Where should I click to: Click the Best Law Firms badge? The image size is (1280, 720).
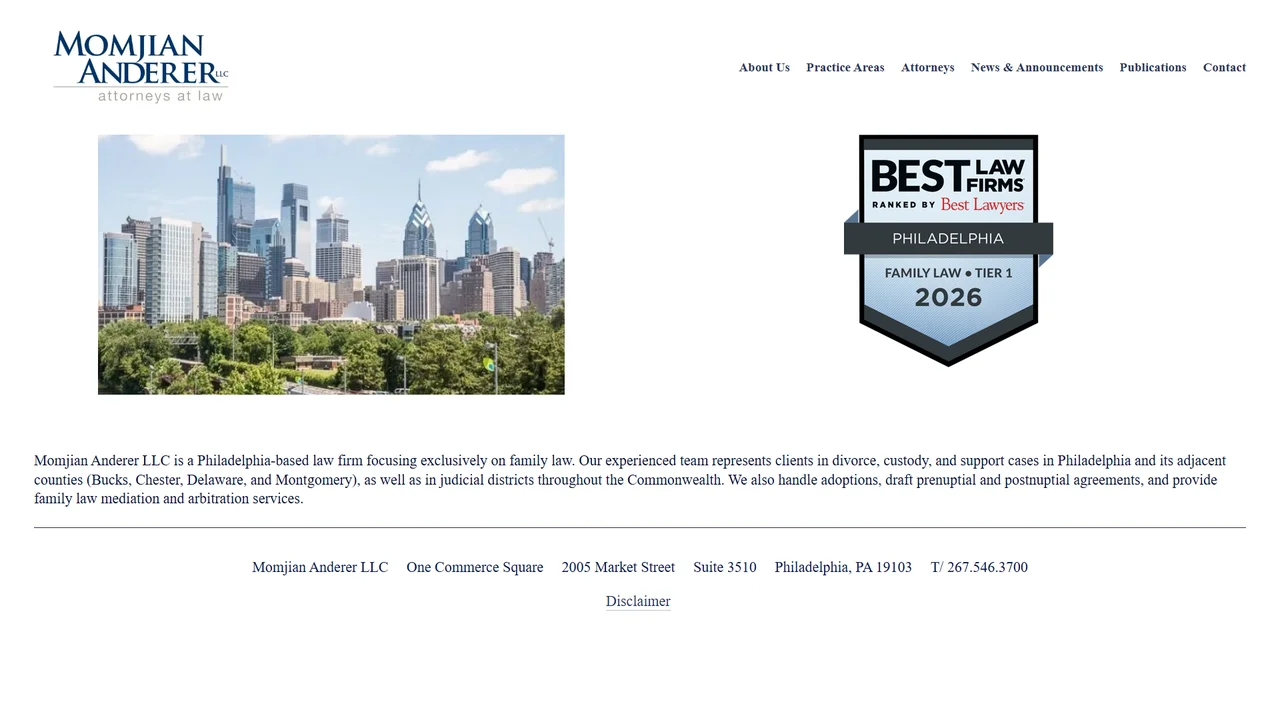click(x=948, y=250)
